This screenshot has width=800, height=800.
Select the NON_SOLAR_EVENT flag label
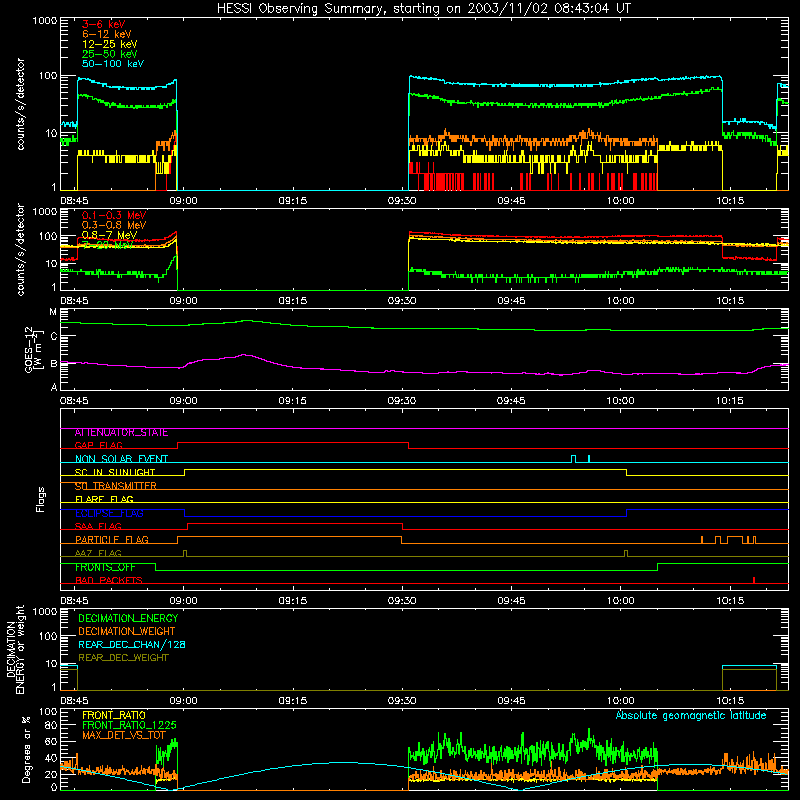[x=121, y=459]
